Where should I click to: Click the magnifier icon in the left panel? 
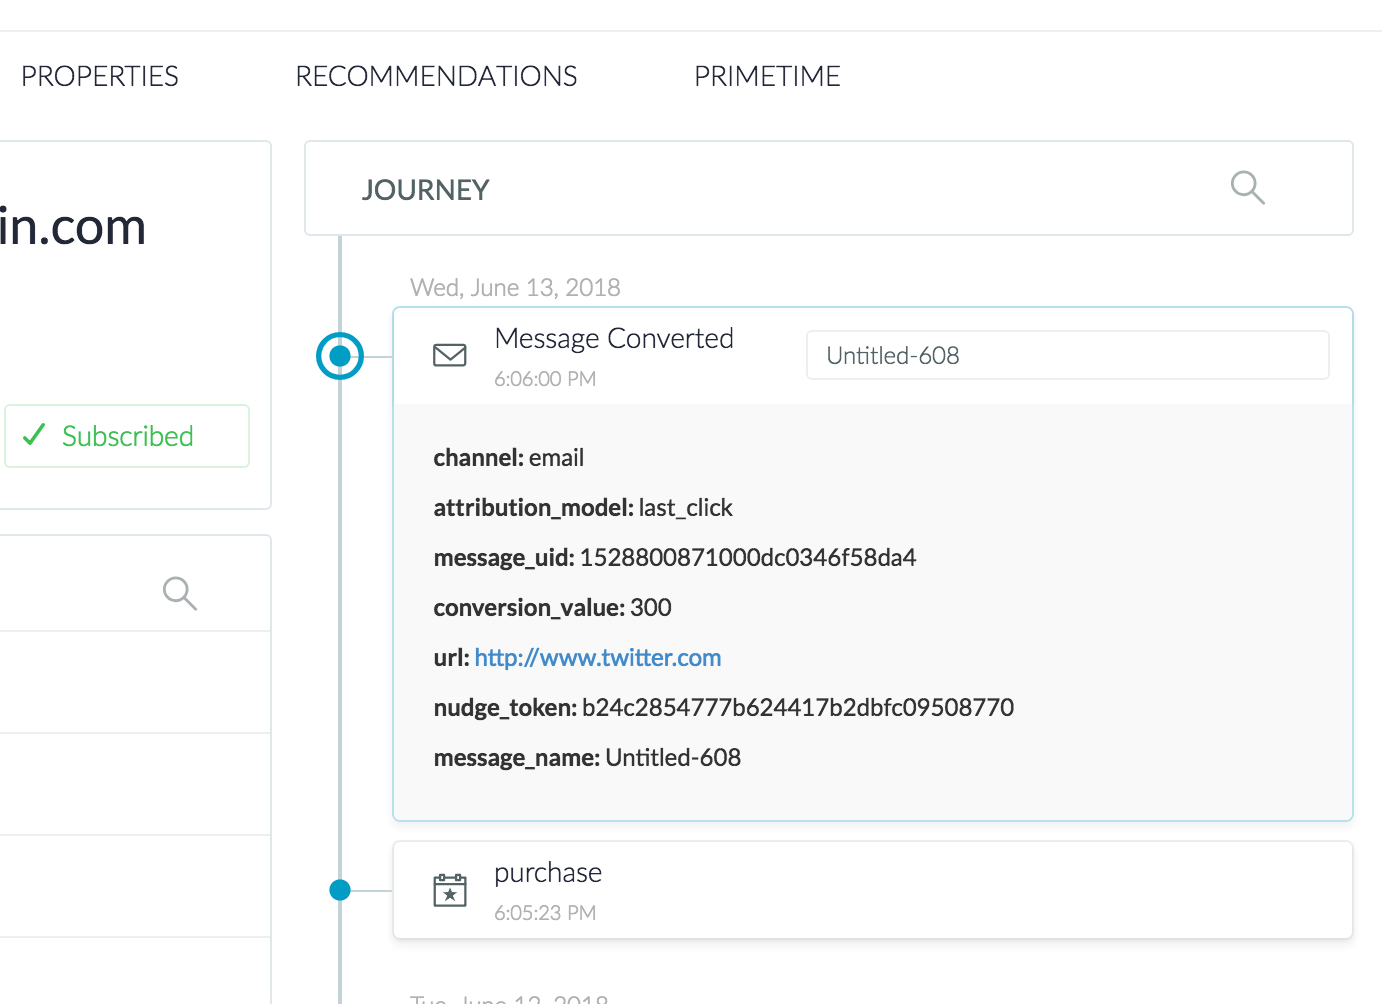179,593
